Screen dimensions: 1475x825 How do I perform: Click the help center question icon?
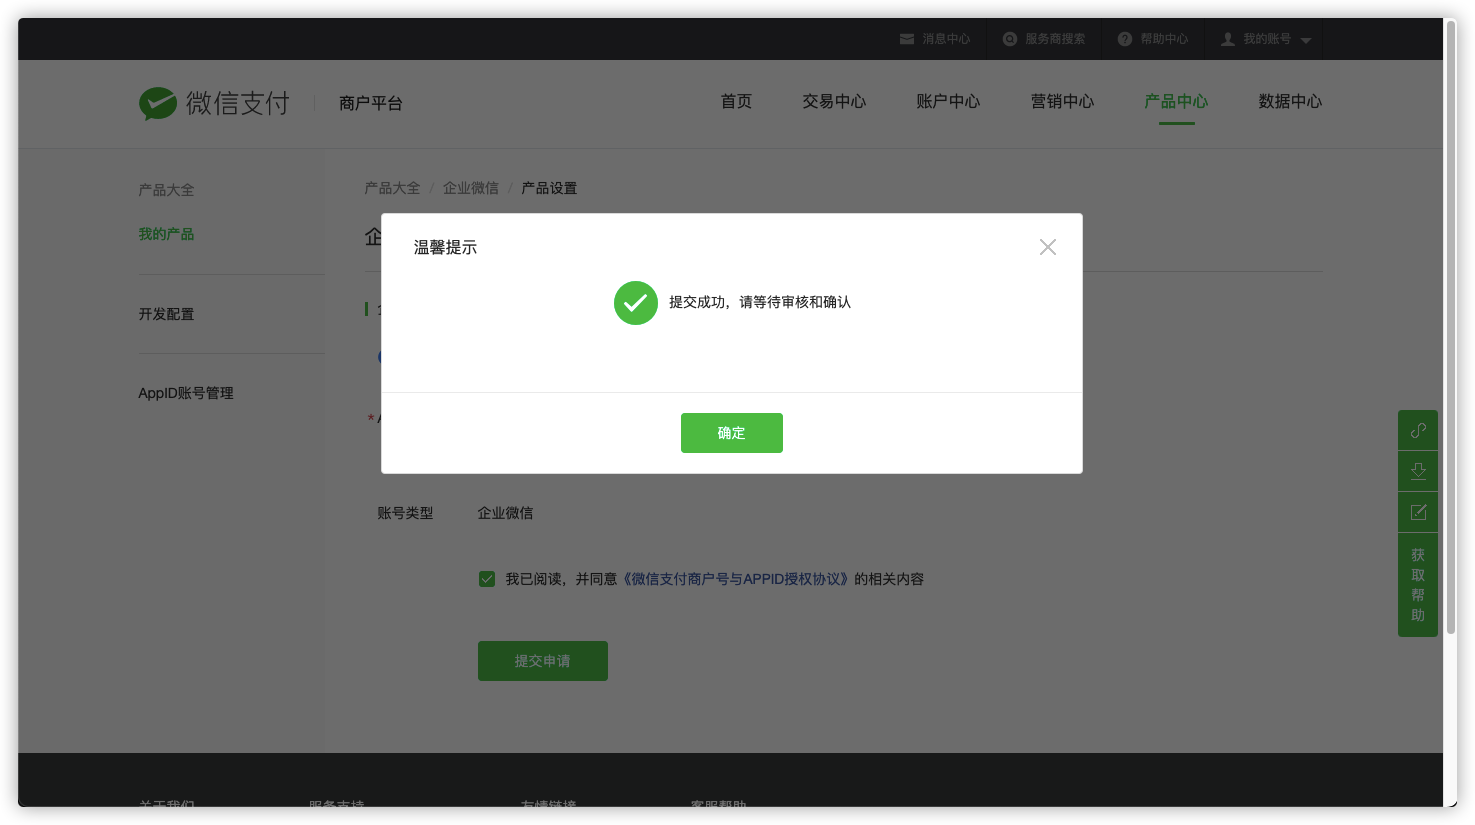1125,39
